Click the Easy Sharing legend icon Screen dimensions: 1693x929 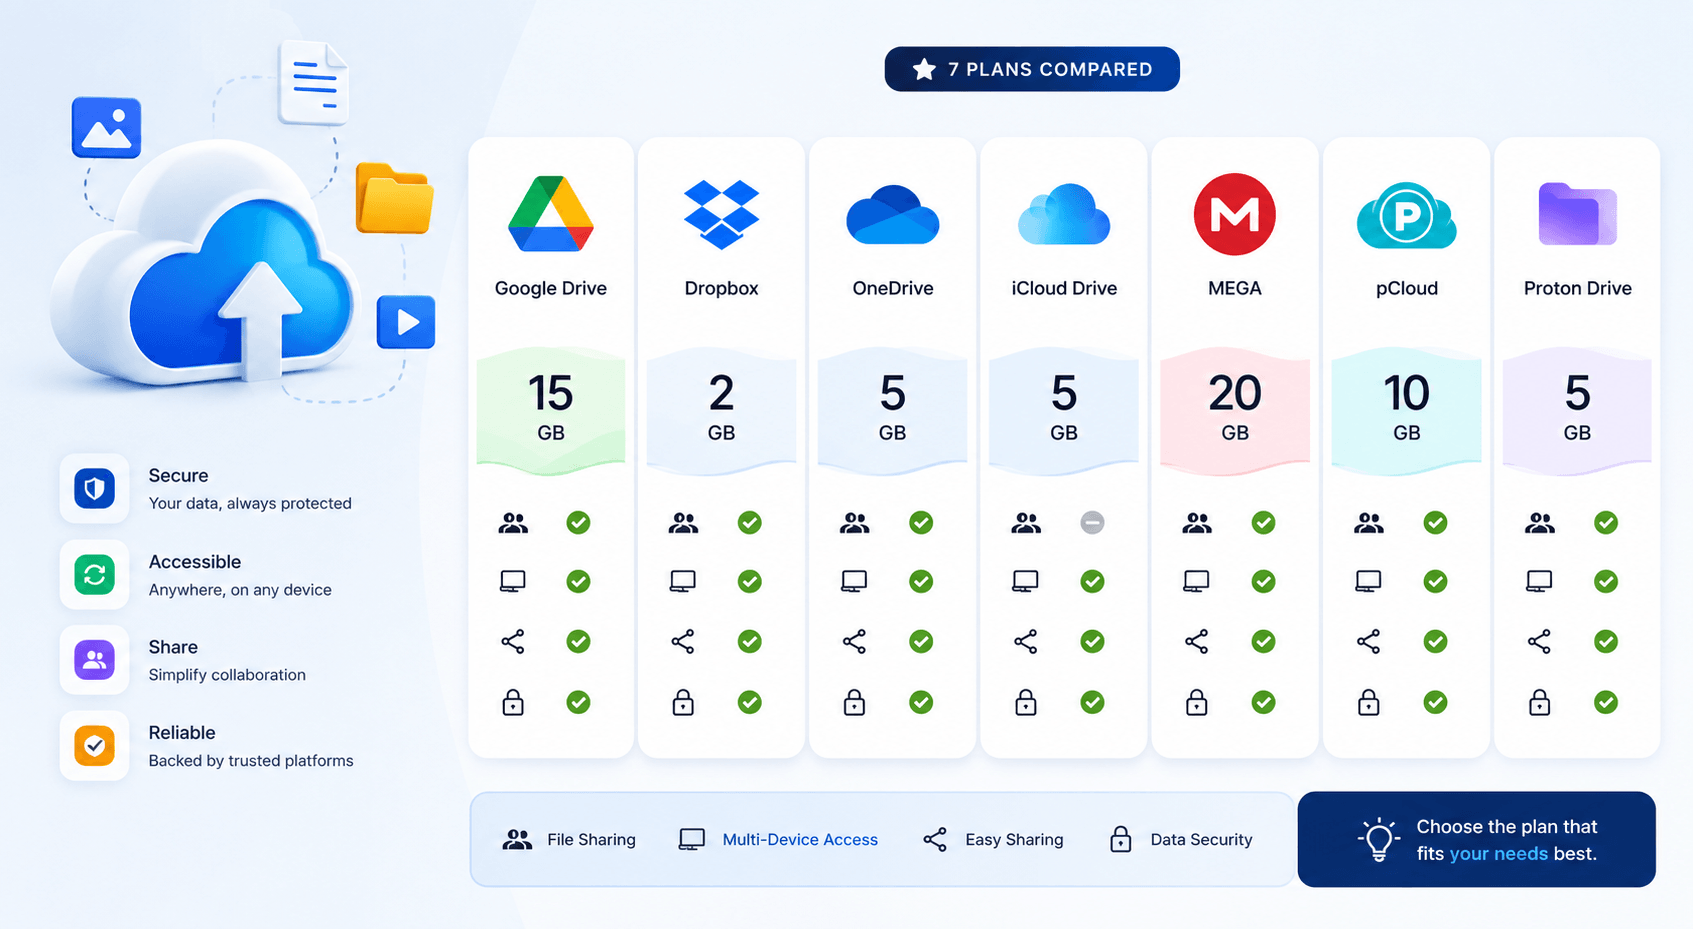click(x=935, y=840)
